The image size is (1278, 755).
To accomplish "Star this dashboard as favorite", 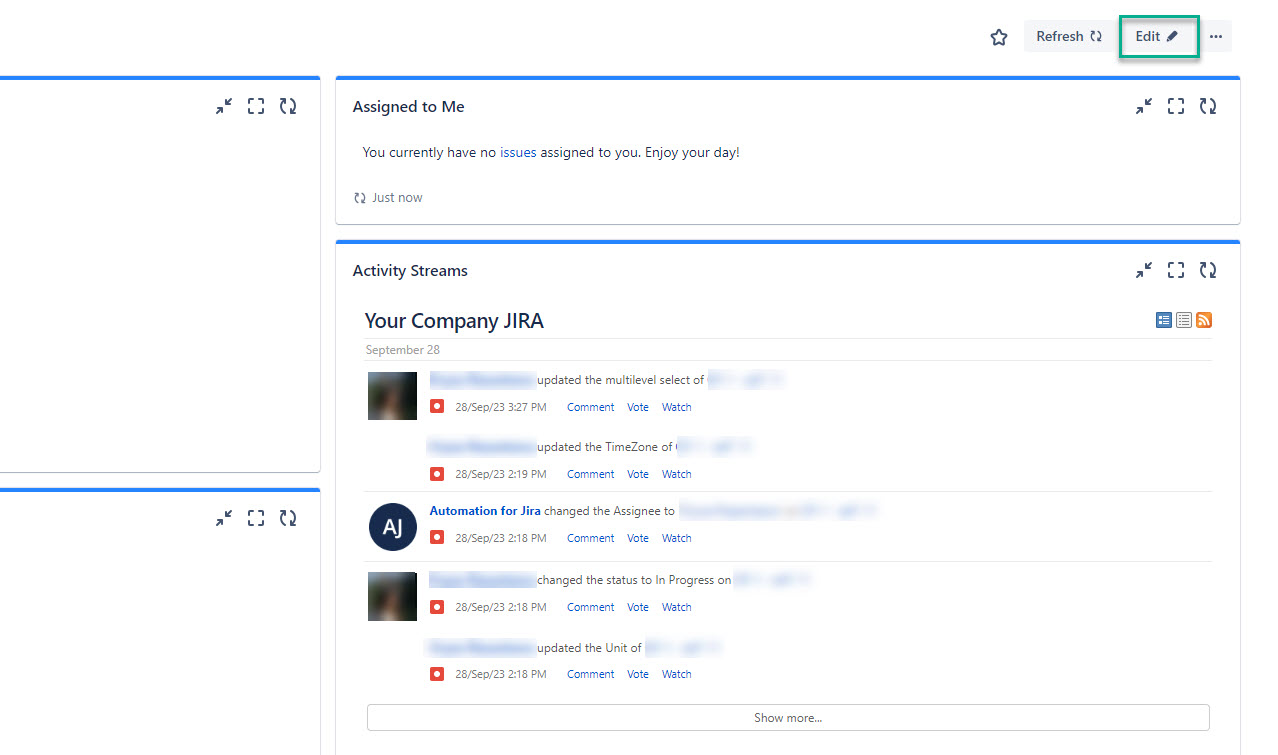I will point(998,37).
